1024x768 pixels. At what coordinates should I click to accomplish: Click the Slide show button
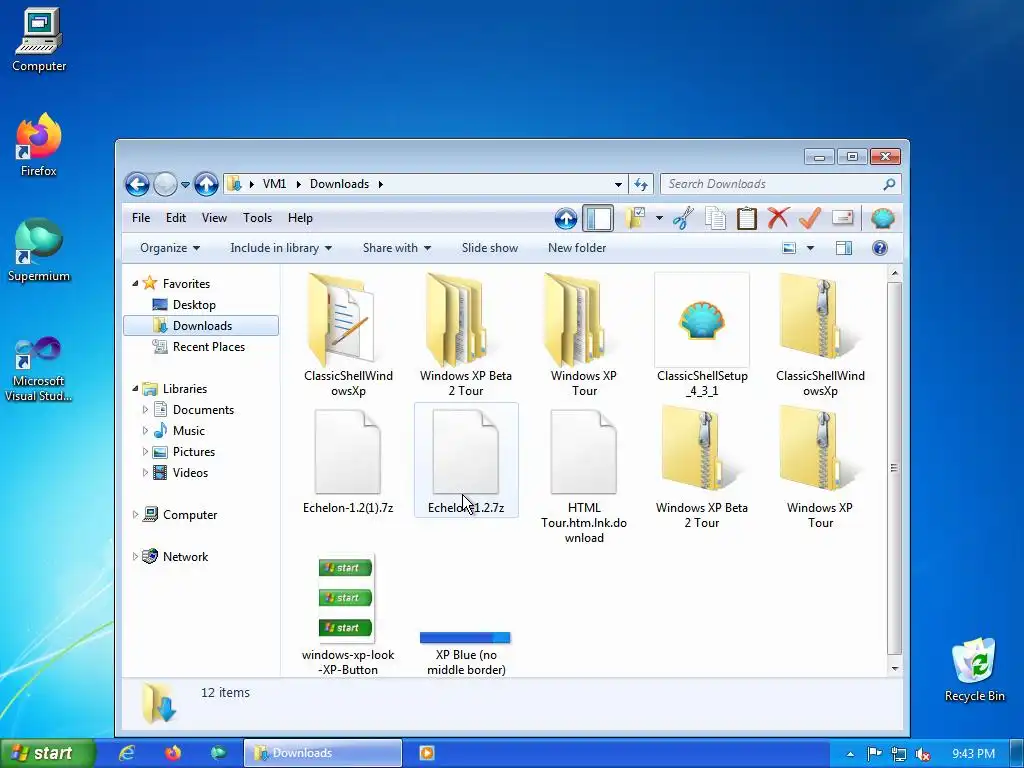point(490,248)
